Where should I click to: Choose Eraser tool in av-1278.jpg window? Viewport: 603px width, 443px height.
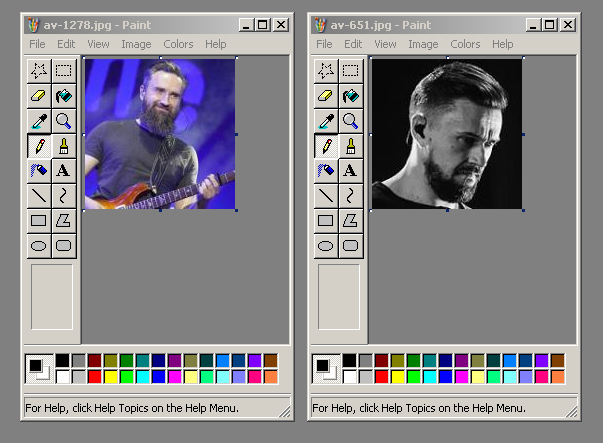coord(39,96)
